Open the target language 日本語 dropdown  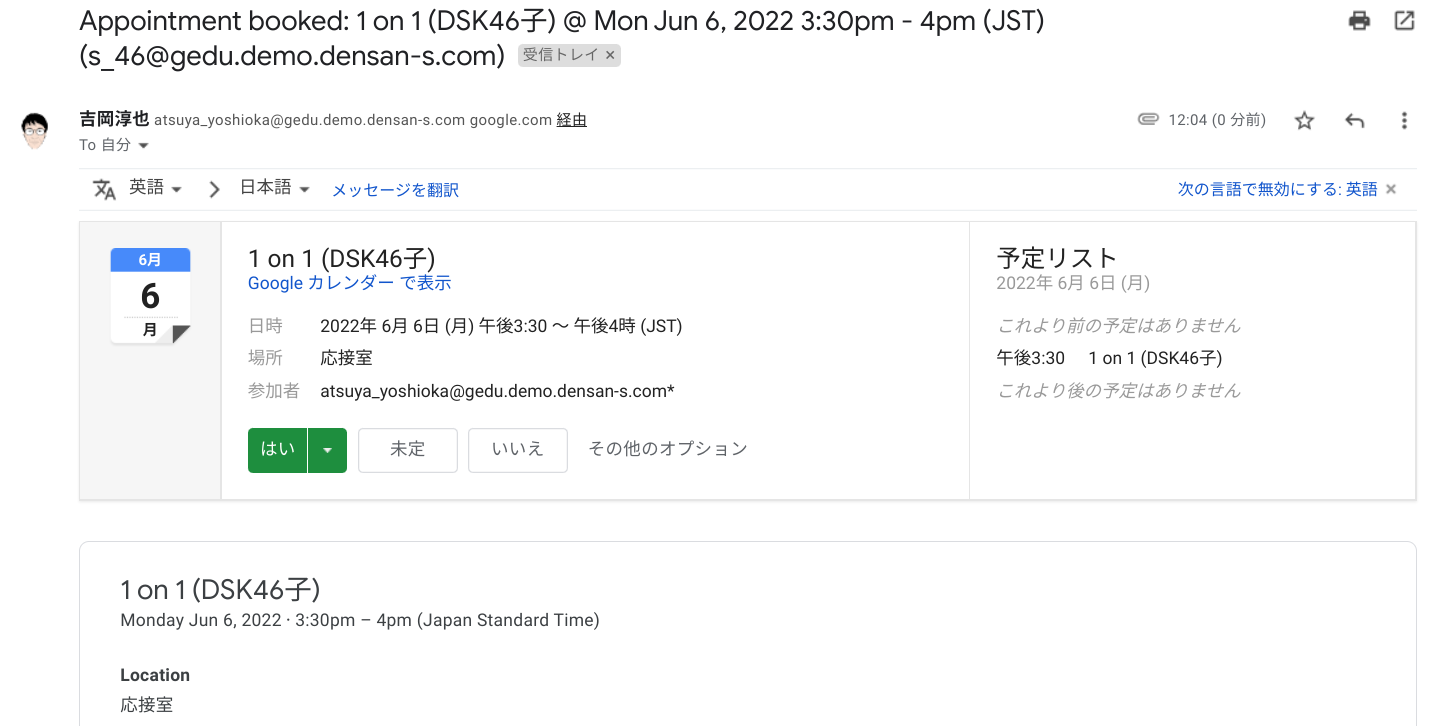[276, 188]
